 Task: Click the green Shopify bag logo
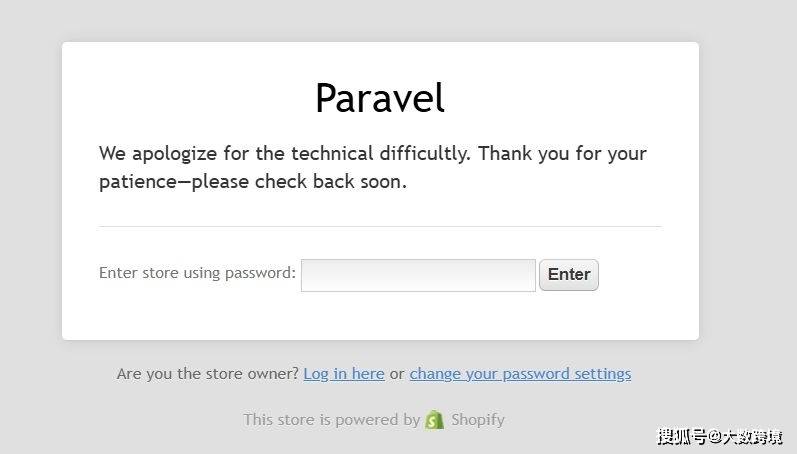coord(435,420)
